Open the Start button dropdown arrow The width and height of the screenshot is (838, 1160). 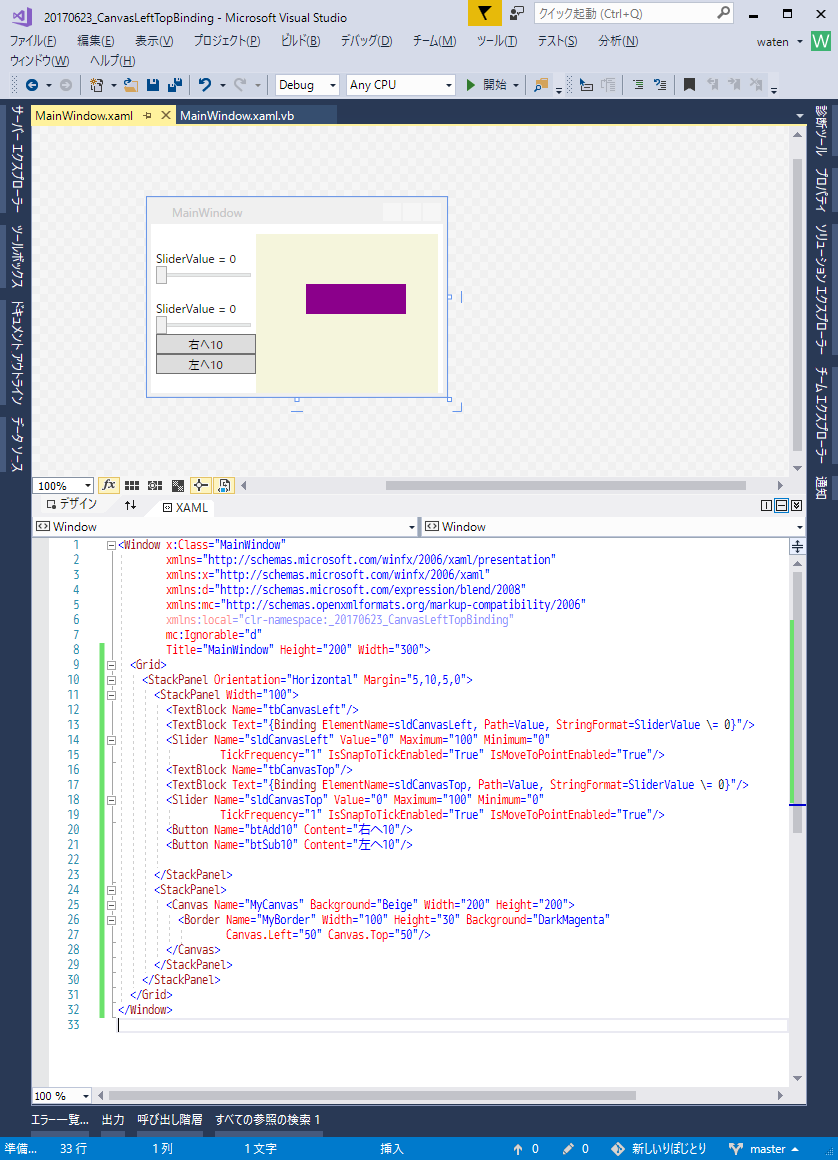pos(516,85)
